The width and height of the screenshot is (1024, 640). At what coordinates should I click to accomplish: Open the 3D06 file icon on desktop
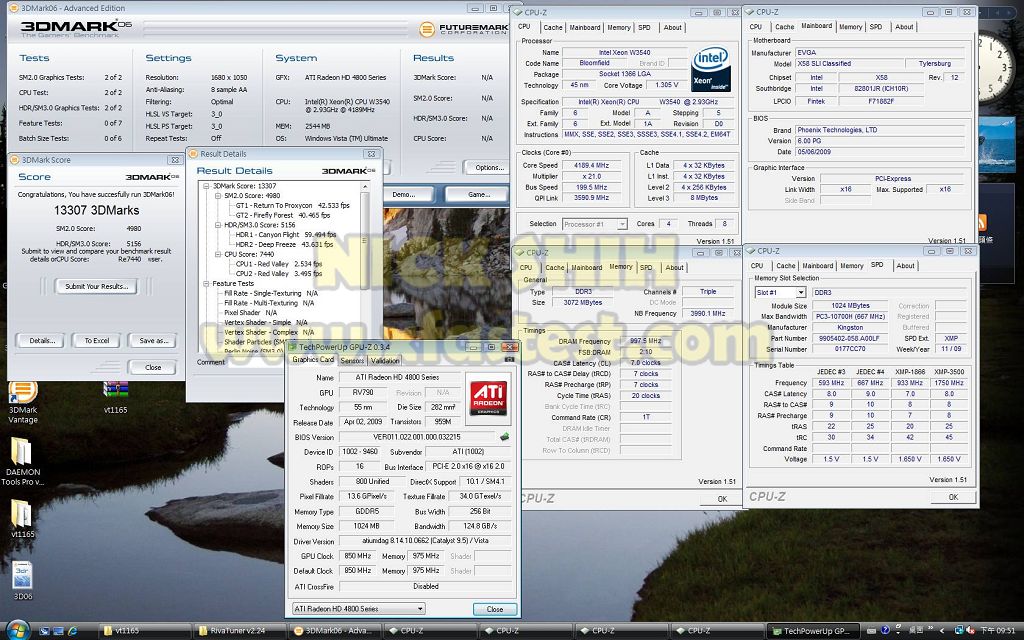22,575
